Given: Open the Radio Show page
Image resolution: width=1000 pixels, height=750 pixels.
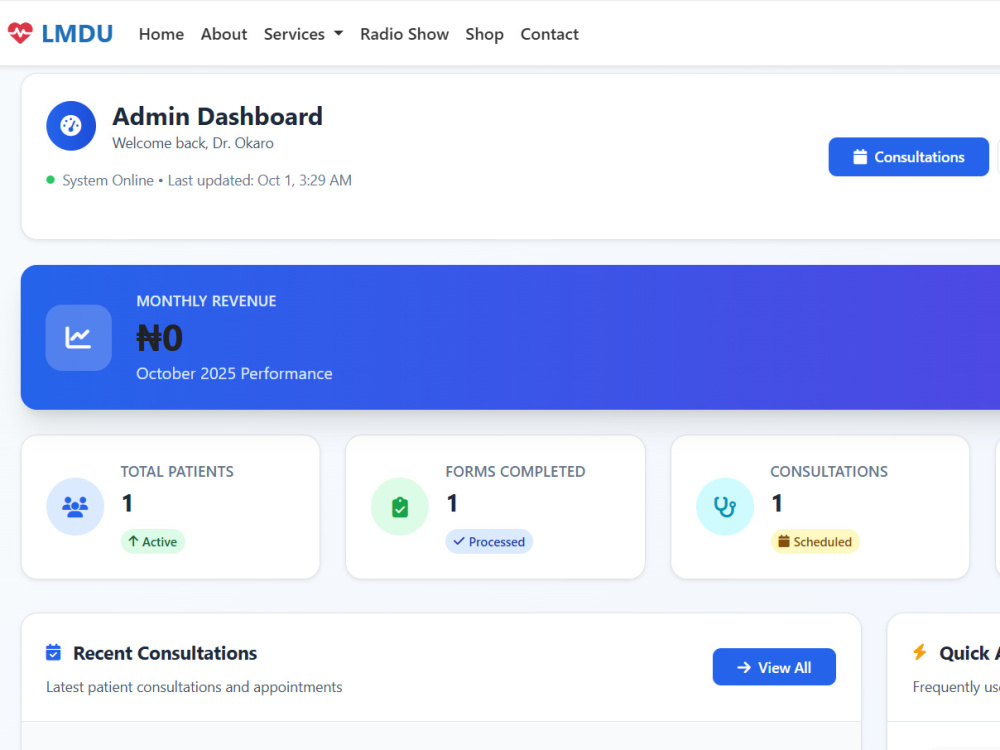Looking at the screenshot, I should (404, 34).
